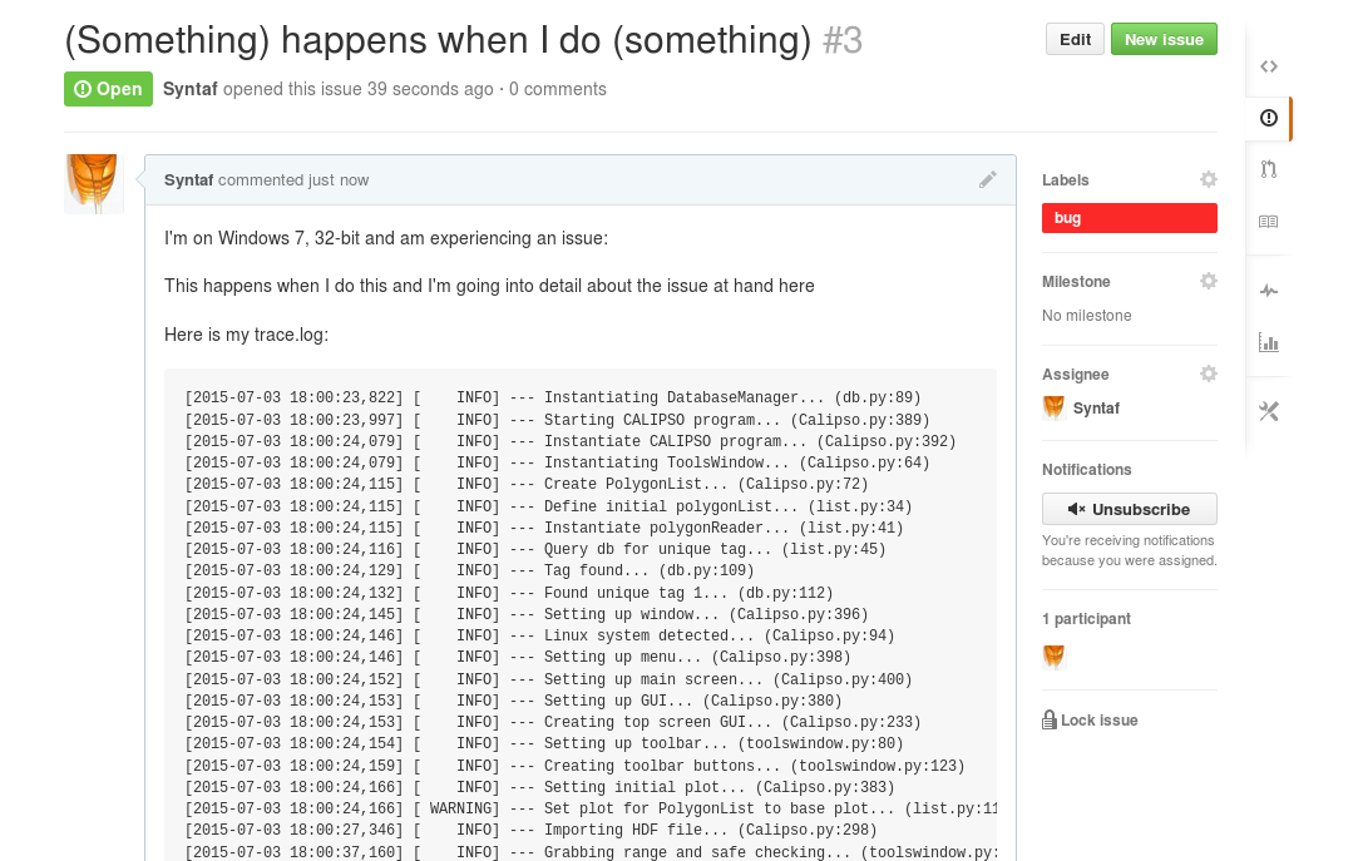The width and height of the screenshot is (1358, 861).
Task: Edit the comment with pencil icon
Action: (x=987, y=179)
